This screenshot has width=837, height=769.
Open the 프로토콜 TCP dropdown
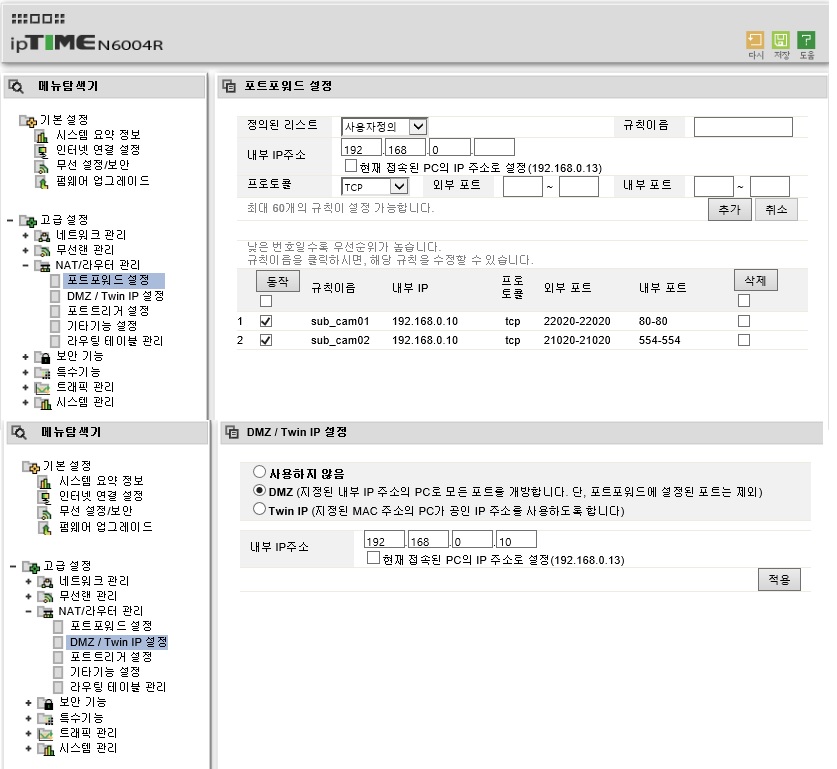(375, 186)
